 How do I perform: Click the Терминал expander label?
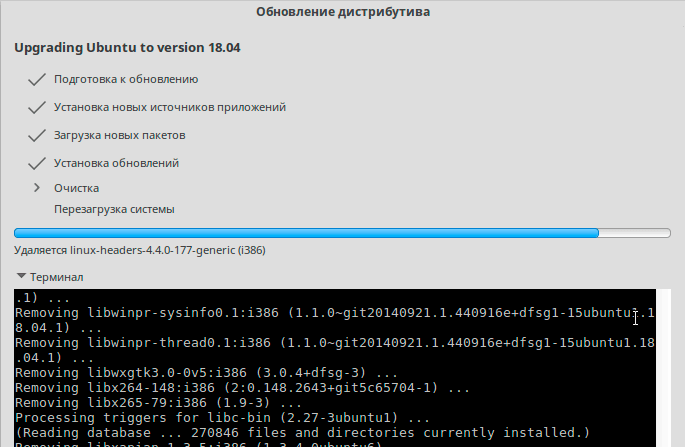(56, 277)
